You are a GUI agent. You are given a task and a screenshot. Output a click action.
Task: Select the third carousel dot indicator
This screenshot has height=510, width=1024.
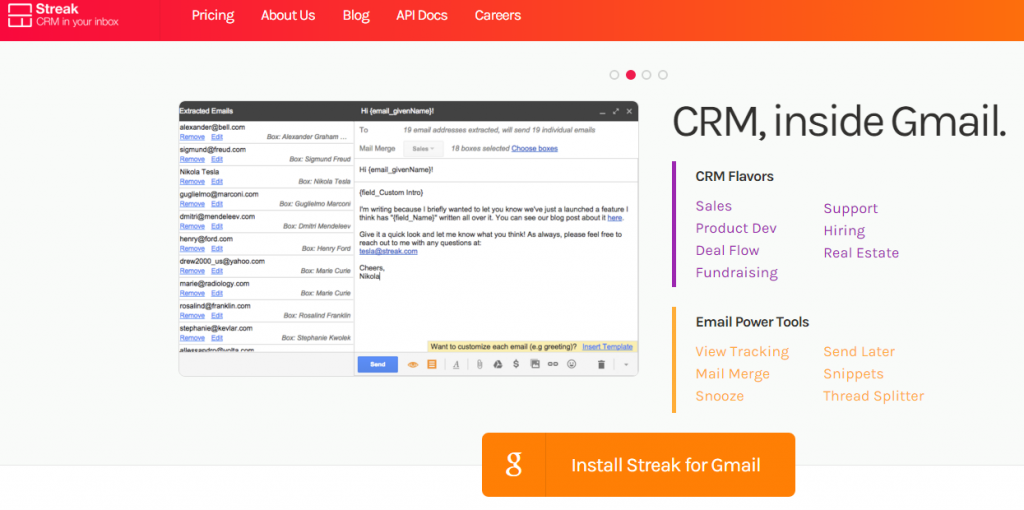point(647,75)
